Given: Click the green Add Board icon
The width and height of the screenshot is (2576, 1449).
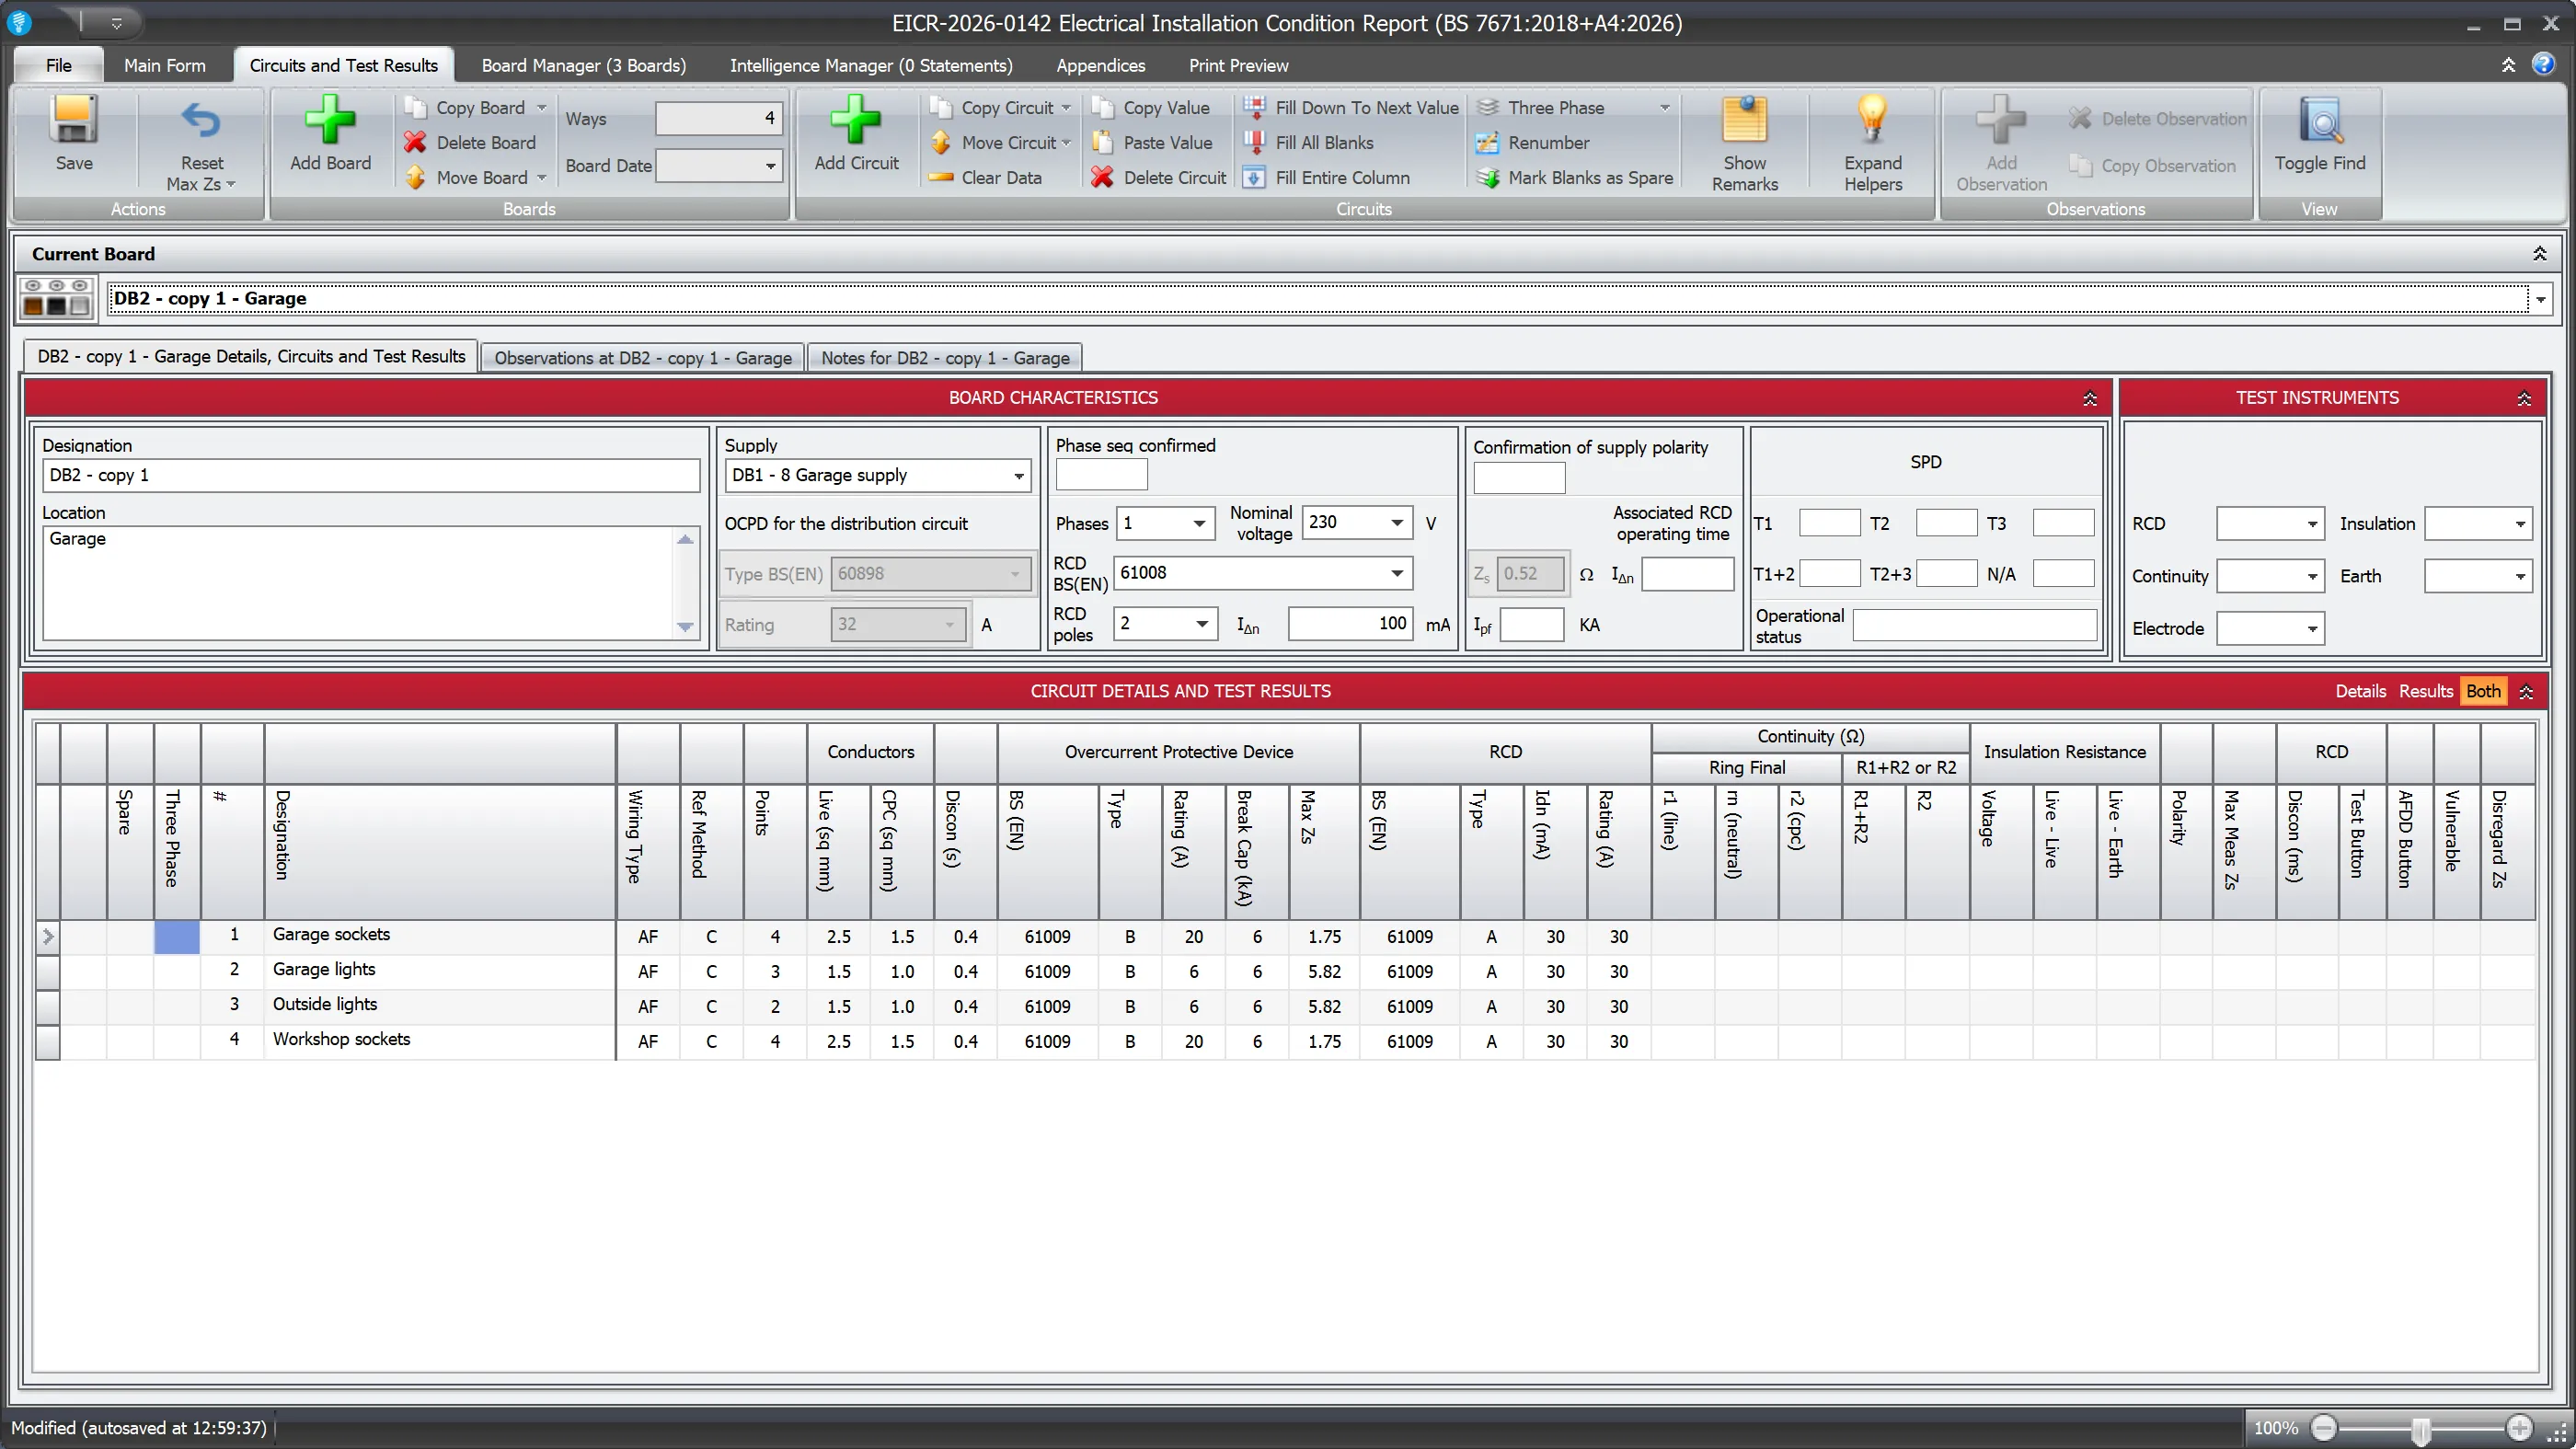Looking at the screenshot, I should pos(330,120).
